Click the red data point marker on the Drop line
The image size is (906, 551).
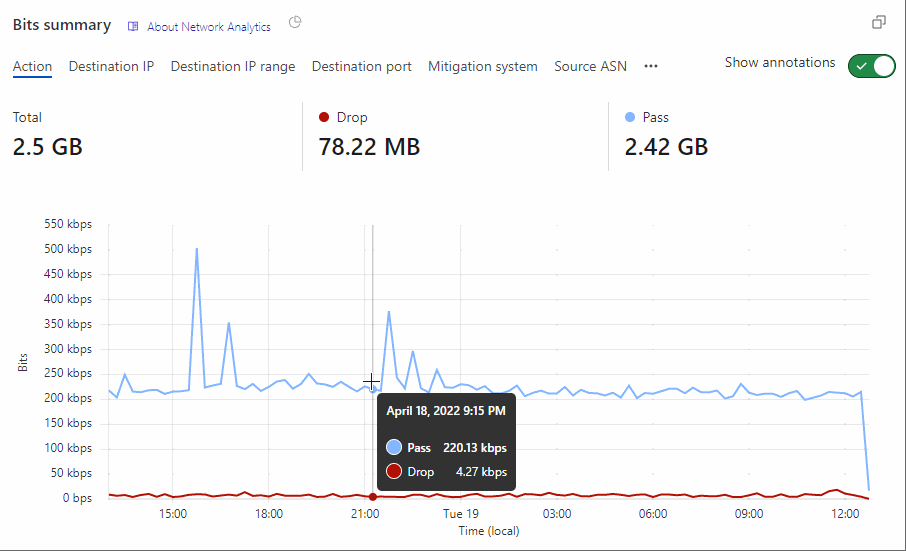point(373,496)
